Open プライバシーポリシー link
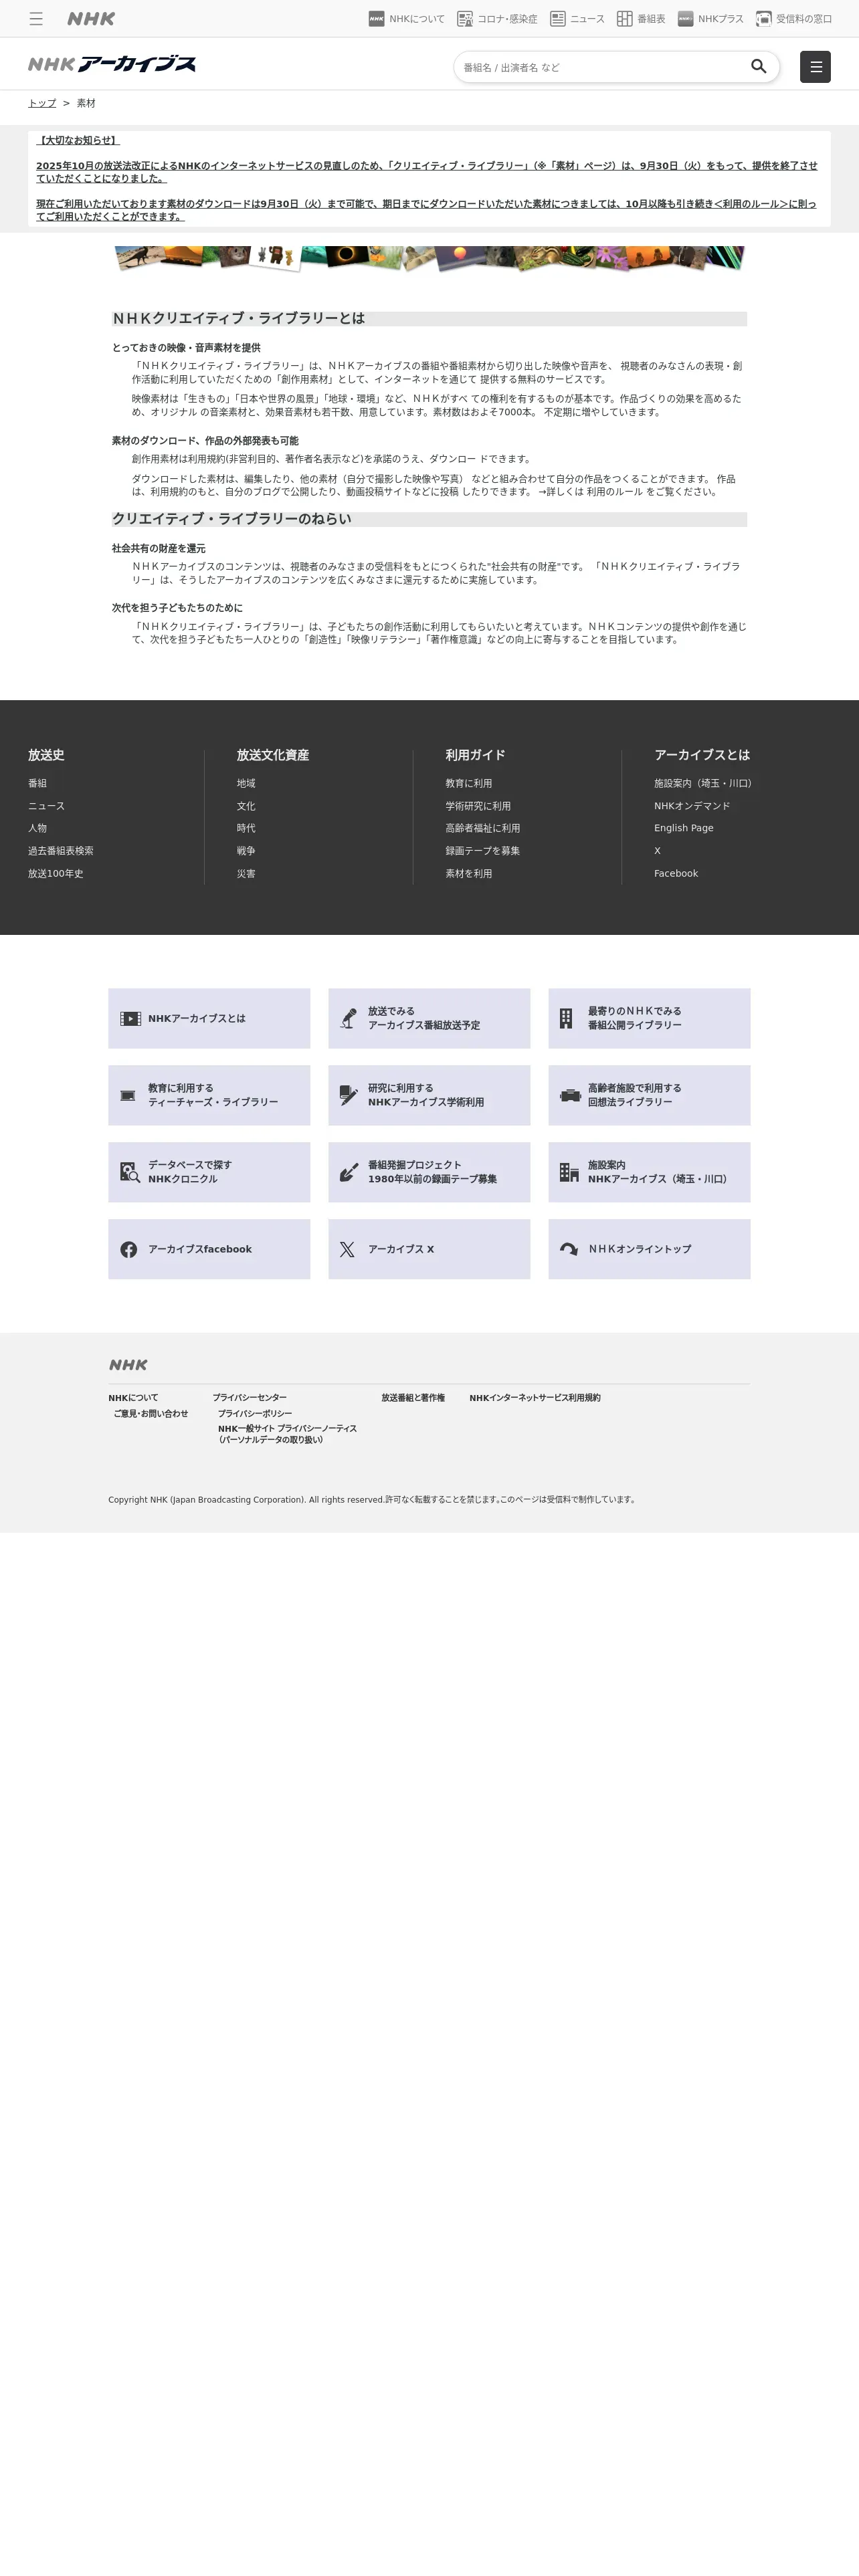This screenshot has width=859, height=2576. 255,1414
